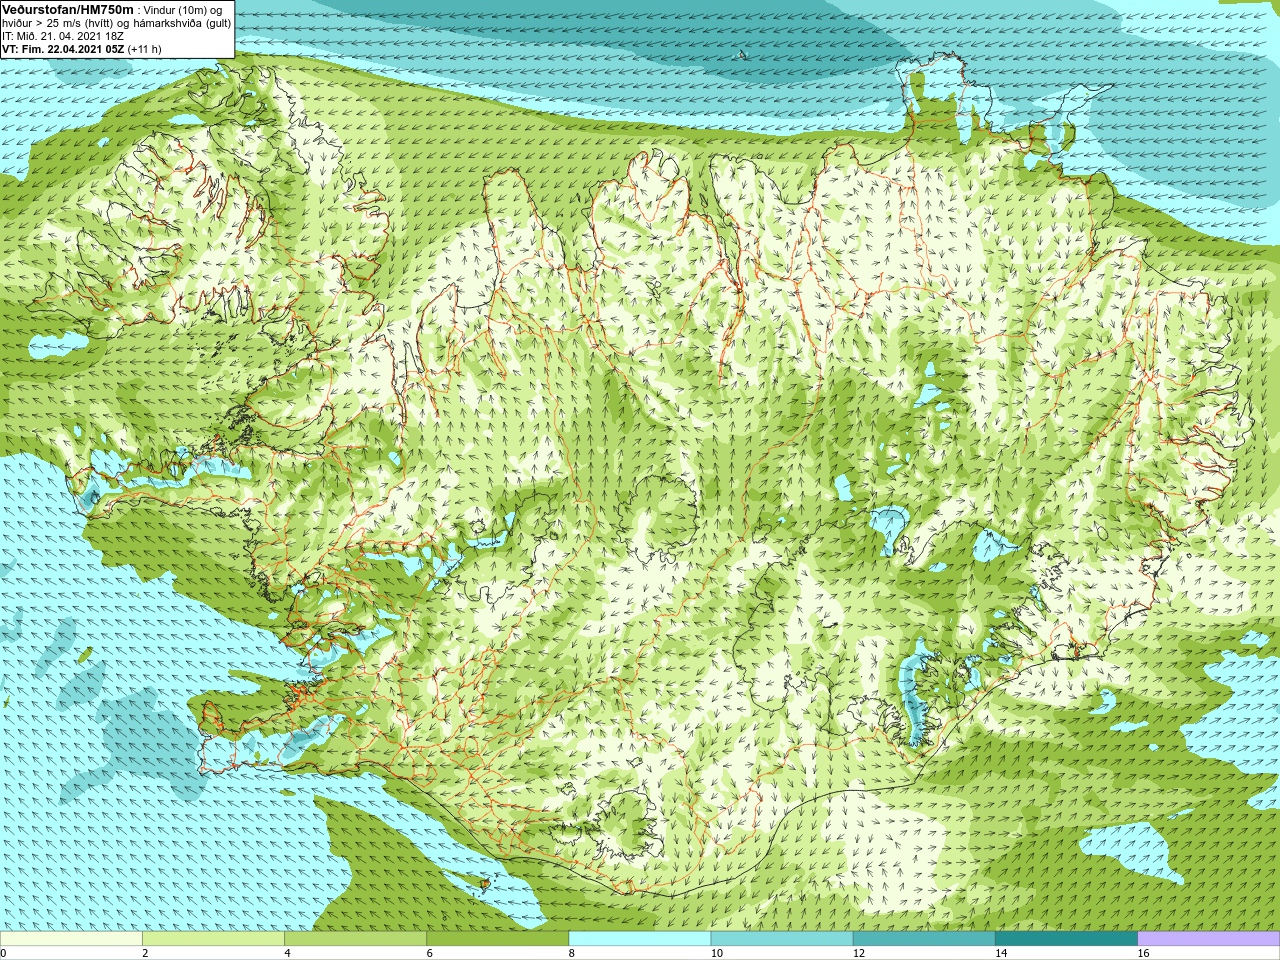The width and height of the screenshot is (1280, 960).
Task: Click the "Veðurstofan/HM750m" title text
Action: pyautogui.click(x=68, y=9)
